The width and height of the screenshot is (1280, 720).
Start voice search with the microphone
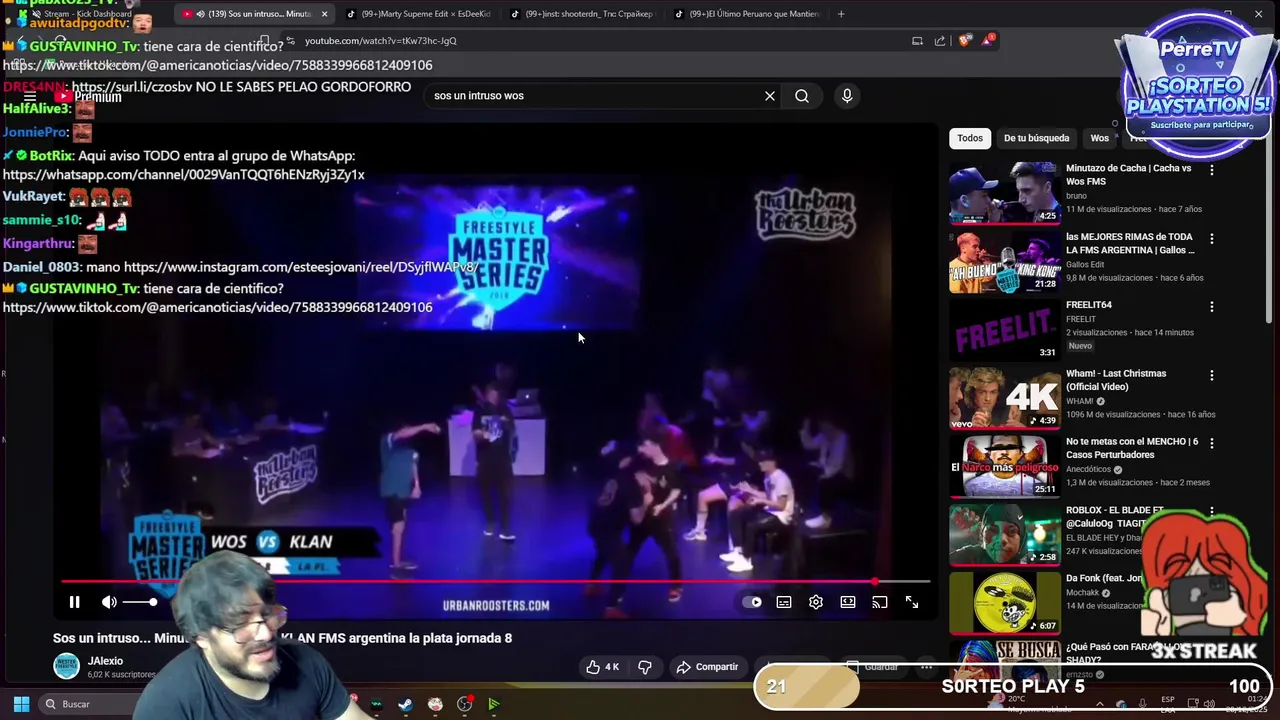(x=847, y=96)
